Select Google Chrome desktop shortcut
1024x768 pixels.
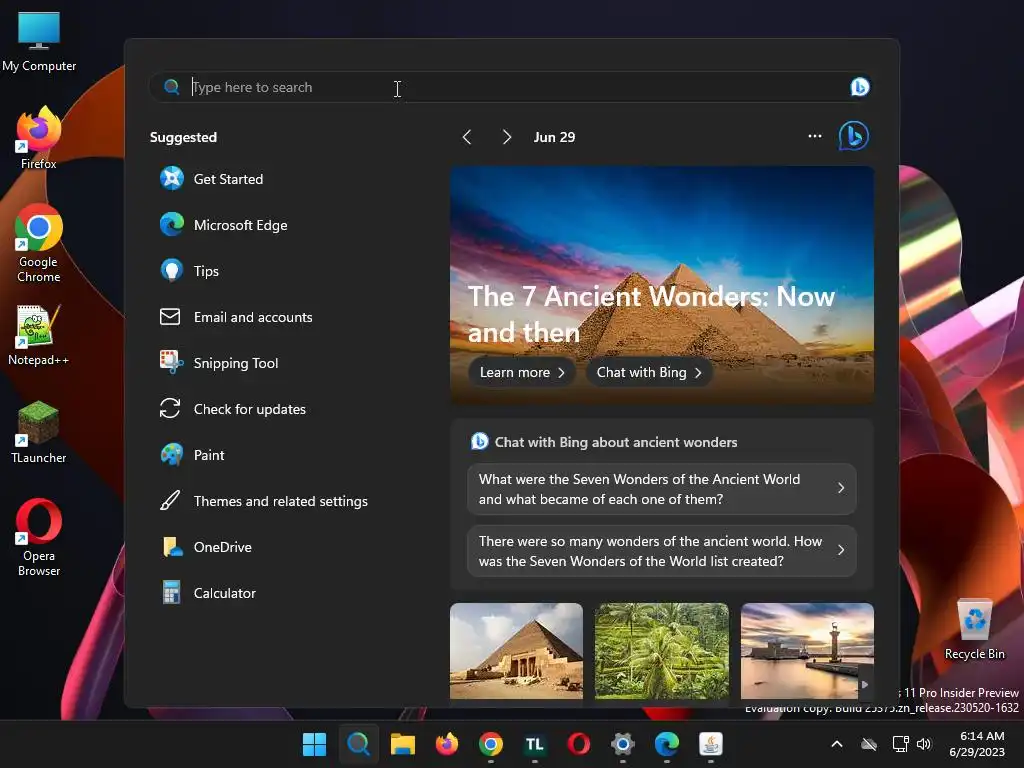pyautogui.click(x=39, y=243)
